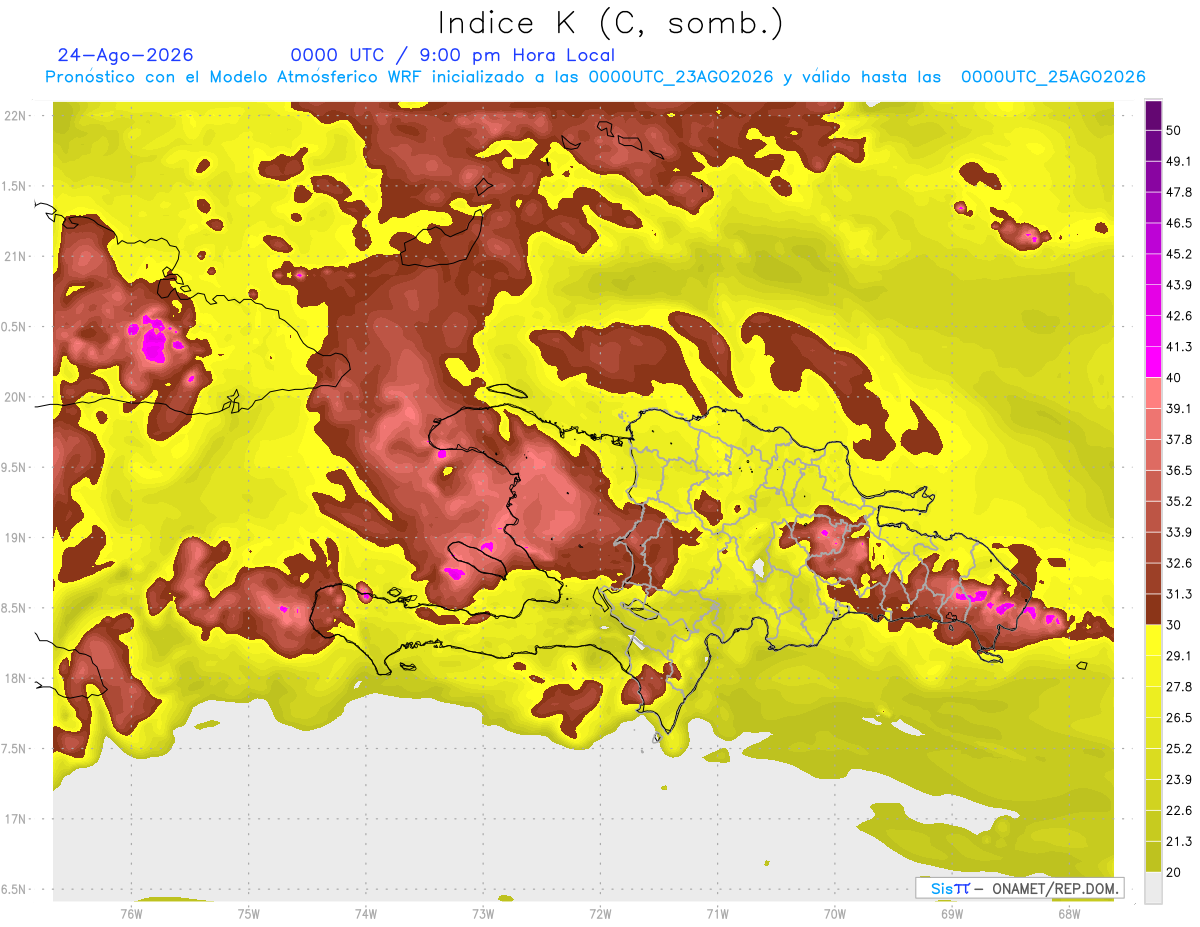Click the "SisTT - ONAMET/REP.DOM." credit box
Viewport: 1200px width, 927px height.
tap(1020, 888)
